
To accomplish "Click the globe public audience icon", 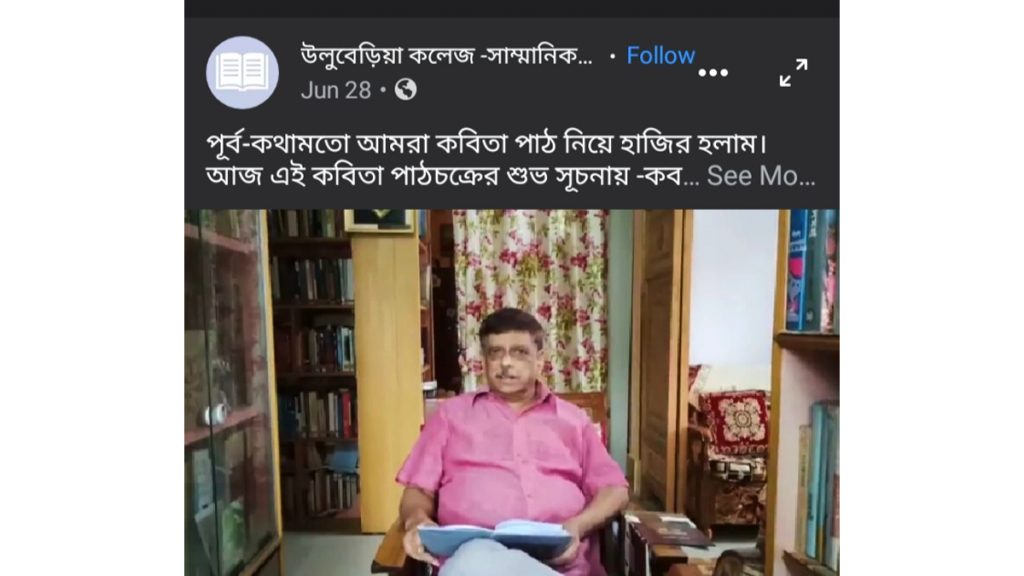I will tap(406, 89).
